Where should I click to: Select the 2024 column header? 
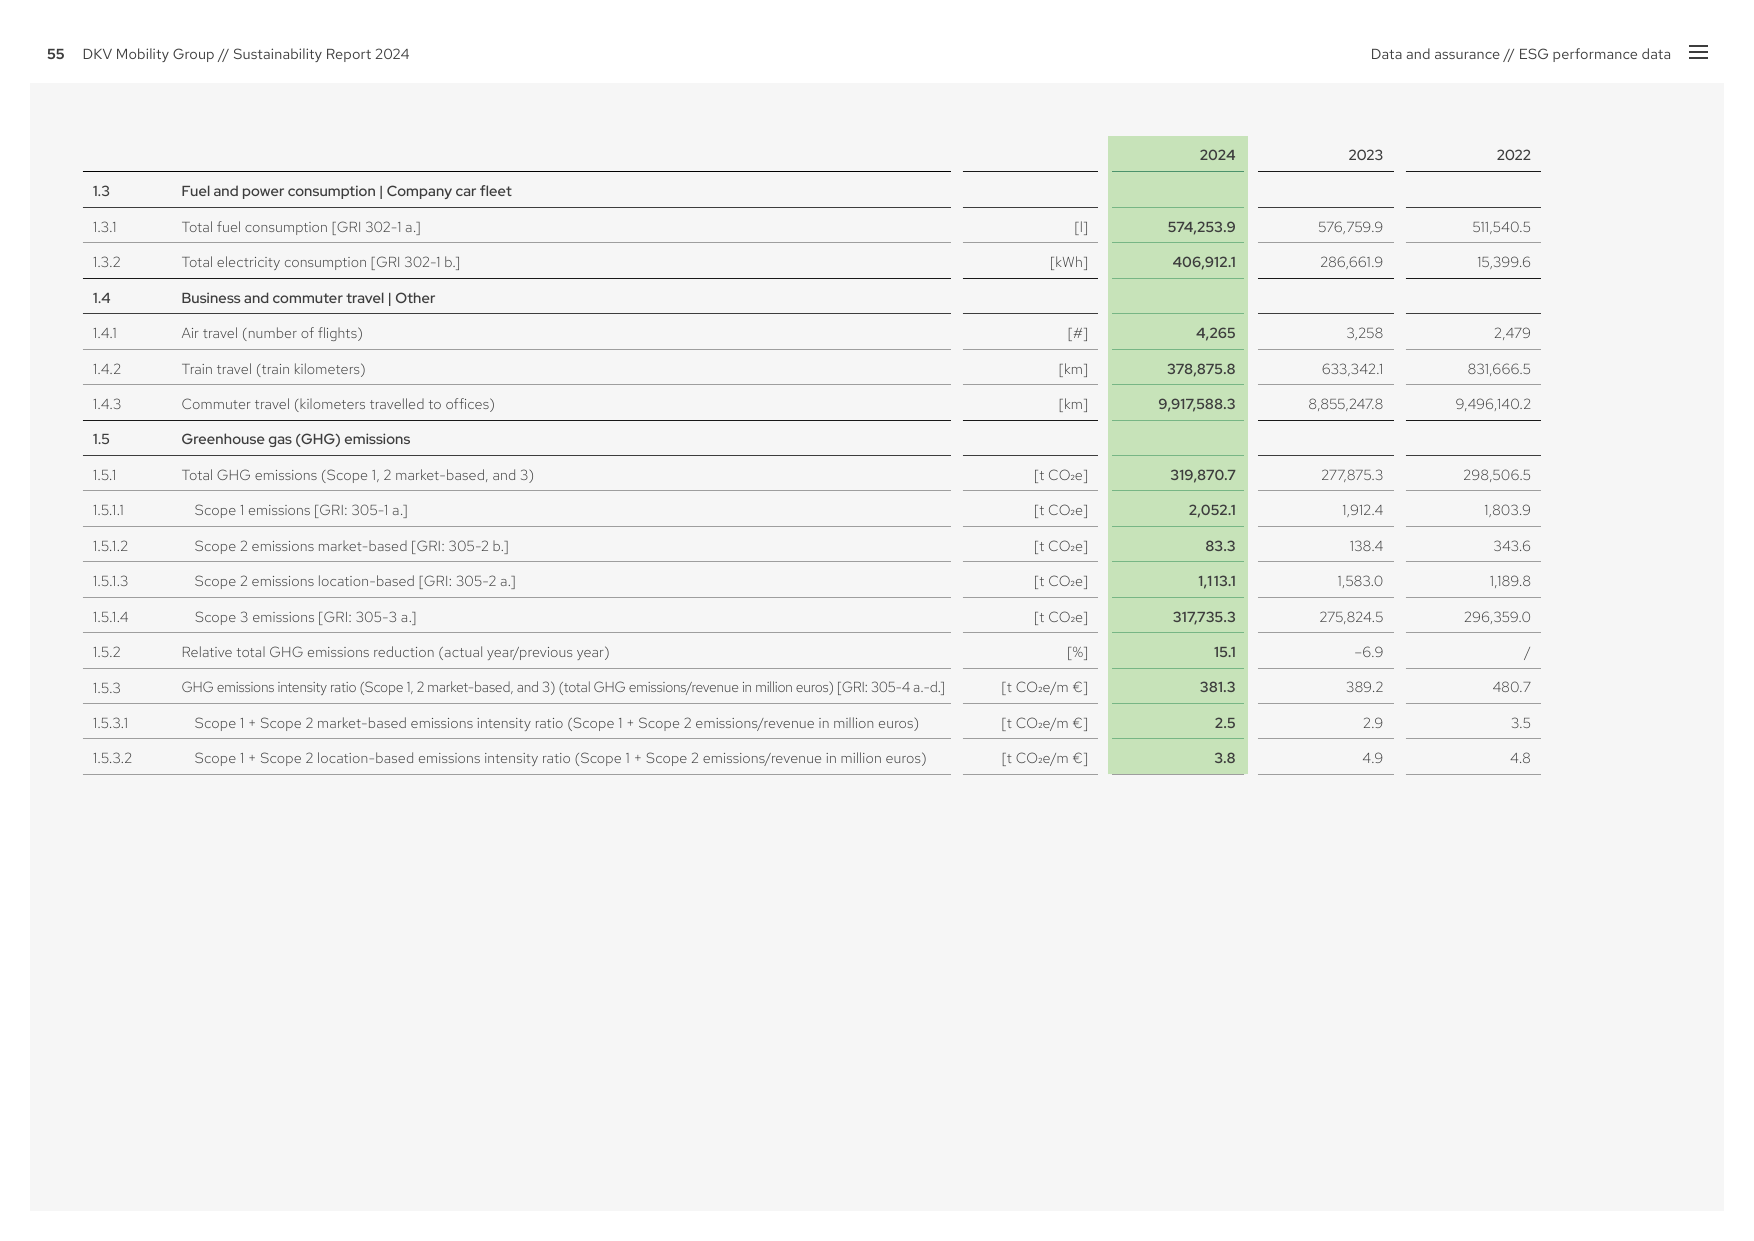[x=1217, y=155]
